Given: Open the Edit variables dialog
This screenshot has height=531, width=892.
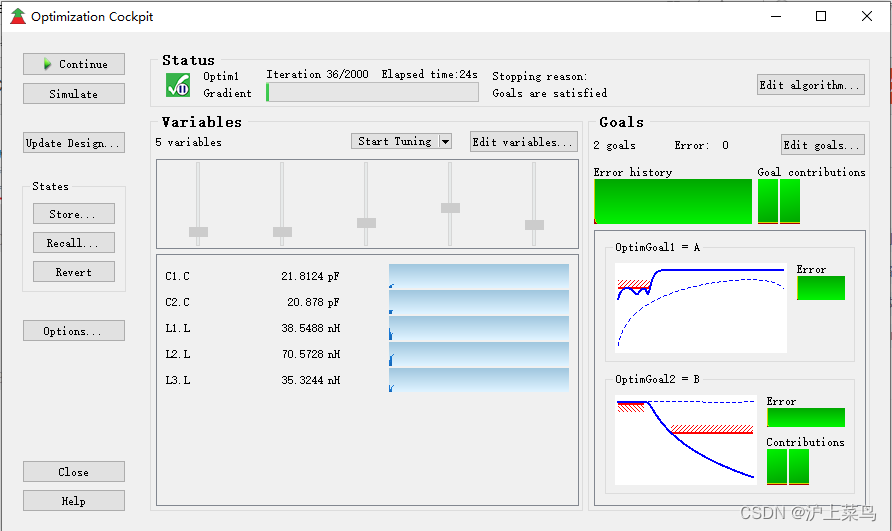Looking at the screenshot, I should [524, 142].
